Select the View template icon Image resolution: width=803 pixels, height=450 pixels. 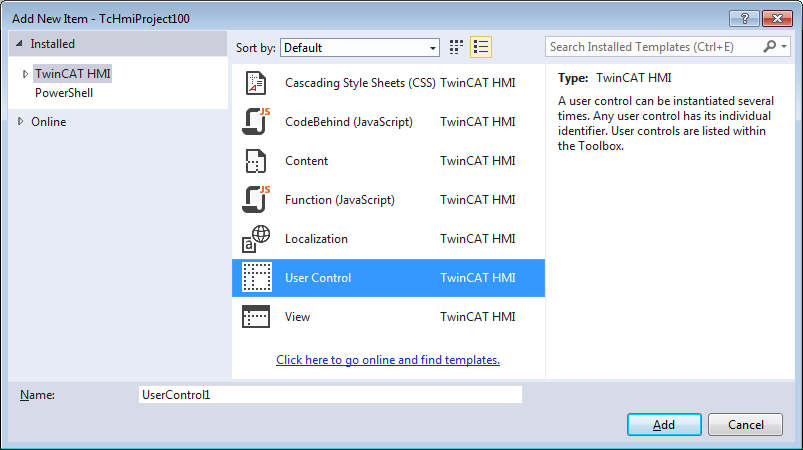tap(256, 316)
